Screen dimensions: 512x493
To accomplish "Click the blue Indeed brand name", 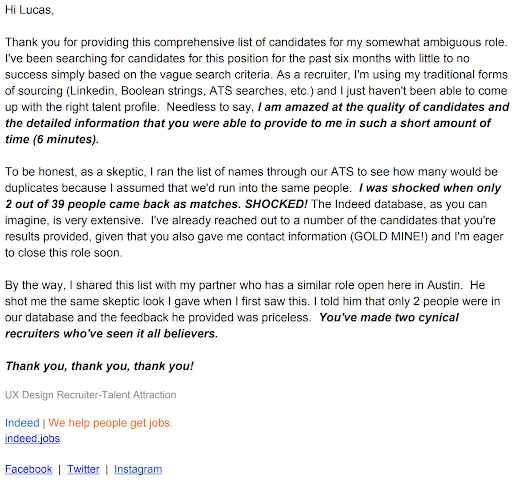I will point(22,423).
